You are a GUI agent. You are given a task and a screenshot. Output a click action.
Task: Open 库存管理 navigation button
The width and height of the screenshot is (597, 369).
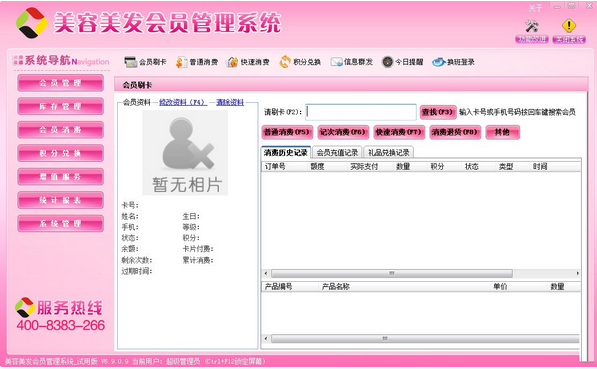(61, 106)
